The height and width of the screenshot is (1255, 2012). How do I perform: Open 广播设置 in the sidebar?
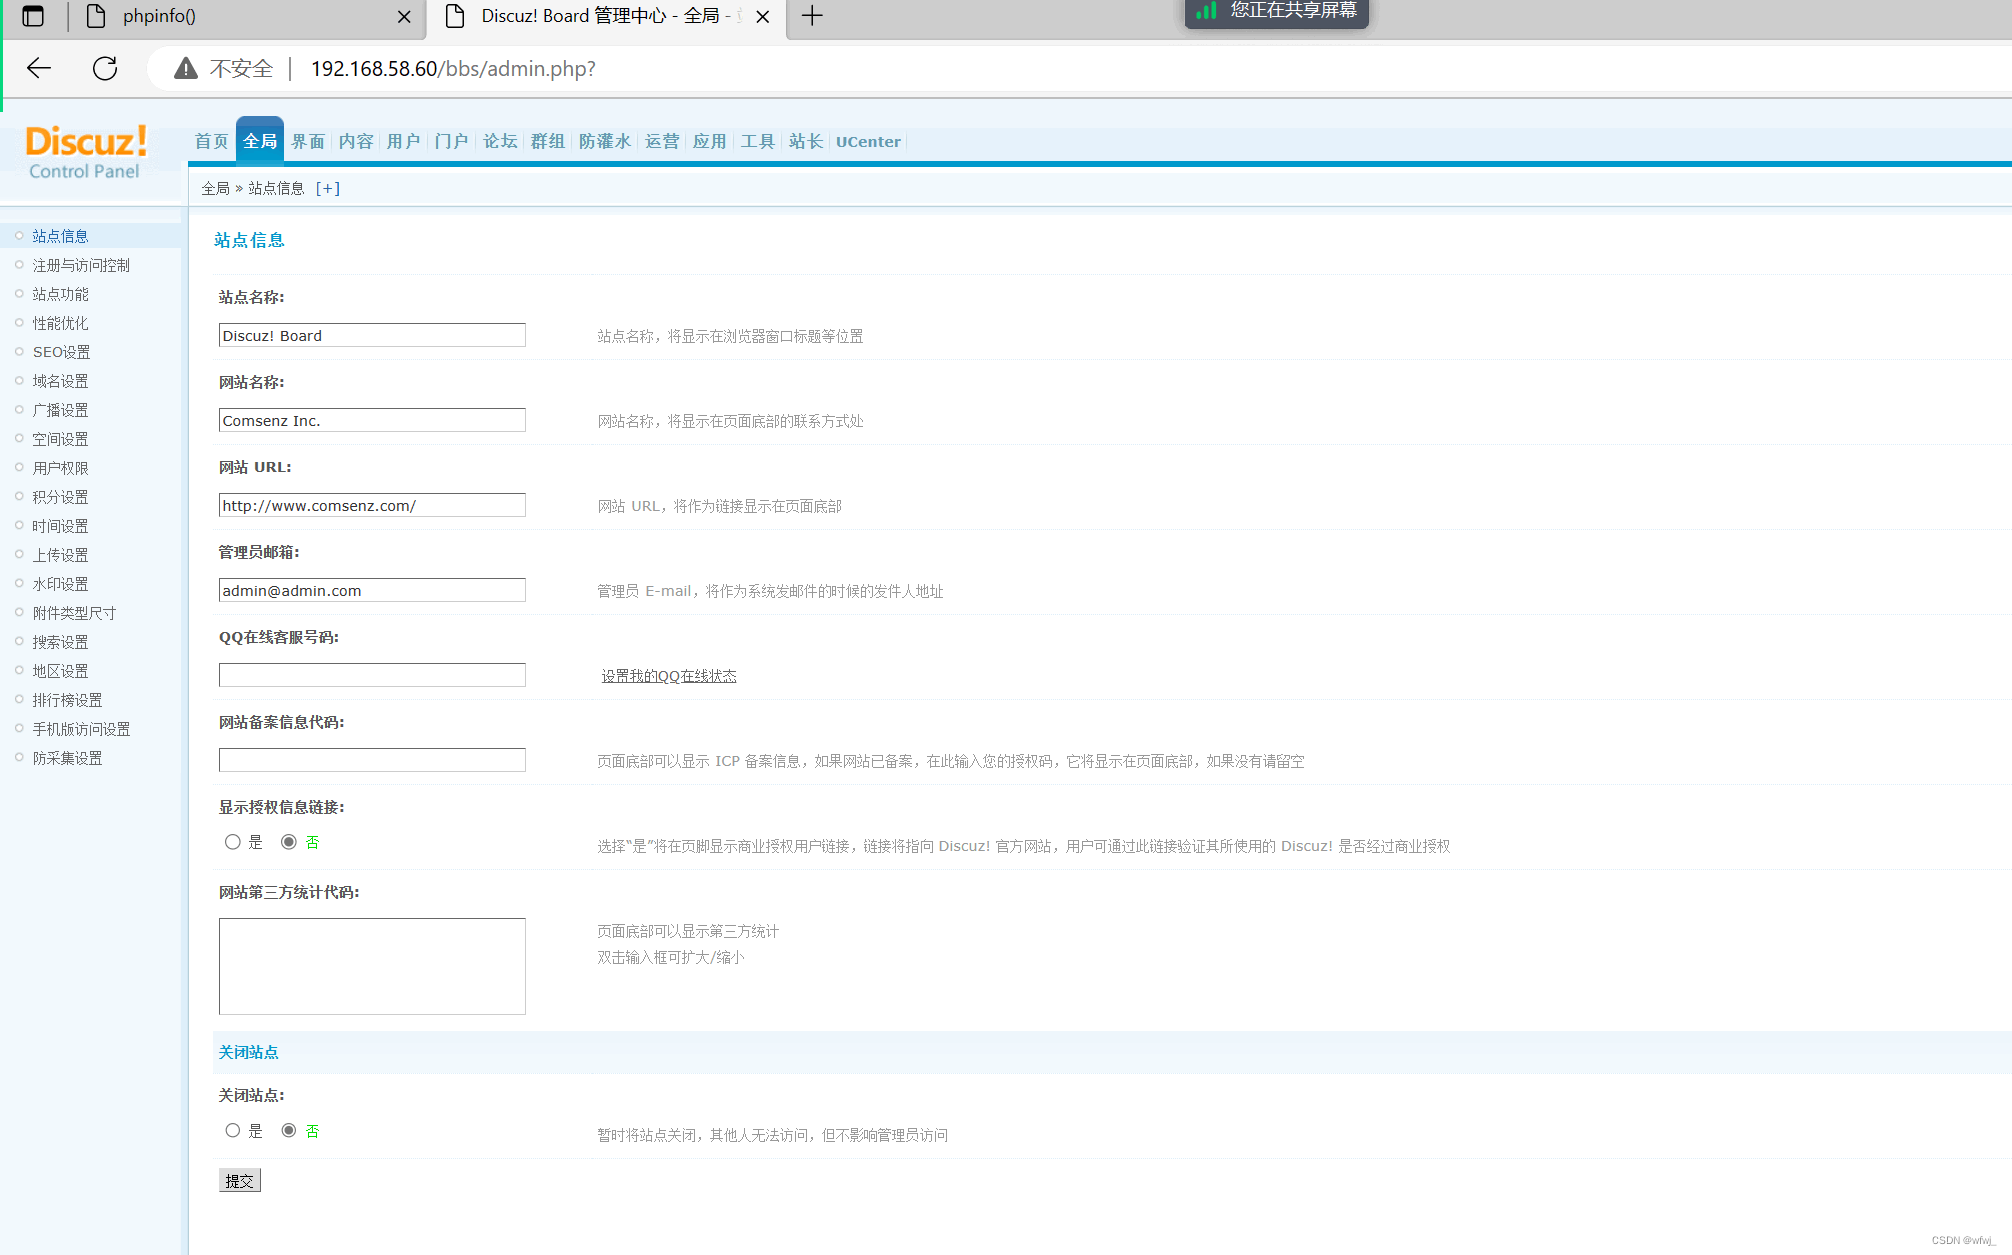point(60,410)
